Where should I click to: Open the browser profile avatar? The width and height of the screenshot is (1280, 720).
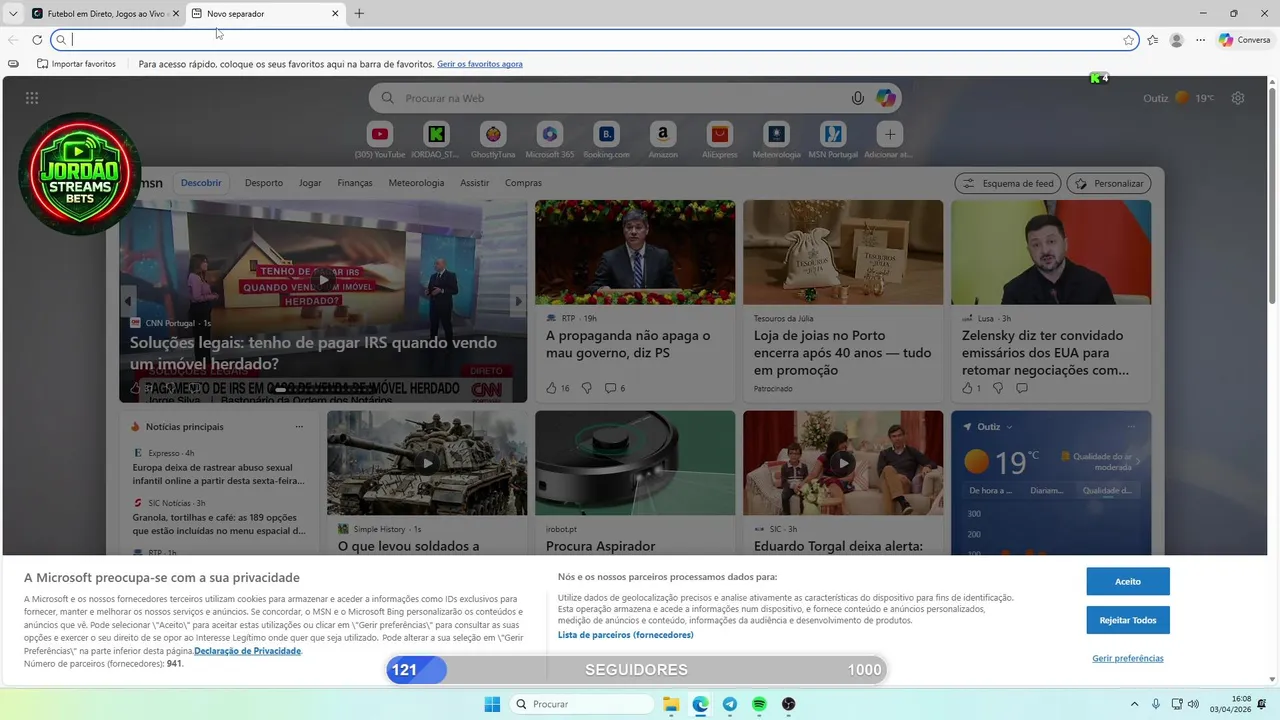[x=1177, y=40]
